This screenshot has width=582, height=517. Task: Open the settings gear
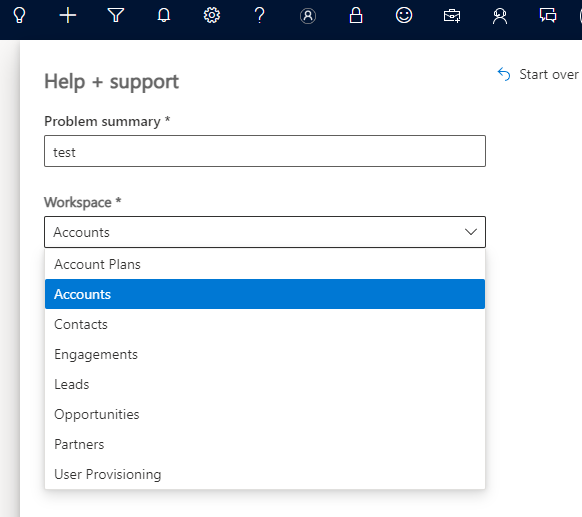click(x=212, y=16)
